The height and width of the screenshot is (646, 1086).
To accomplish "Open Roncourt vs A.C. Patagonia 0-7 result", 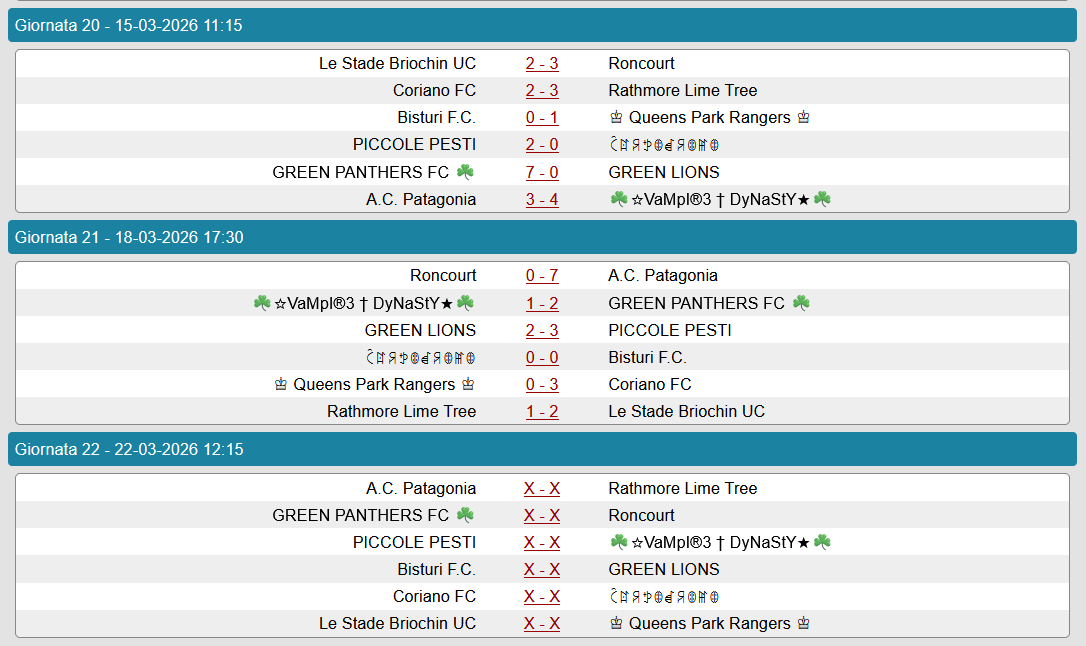I will point(542,276).
